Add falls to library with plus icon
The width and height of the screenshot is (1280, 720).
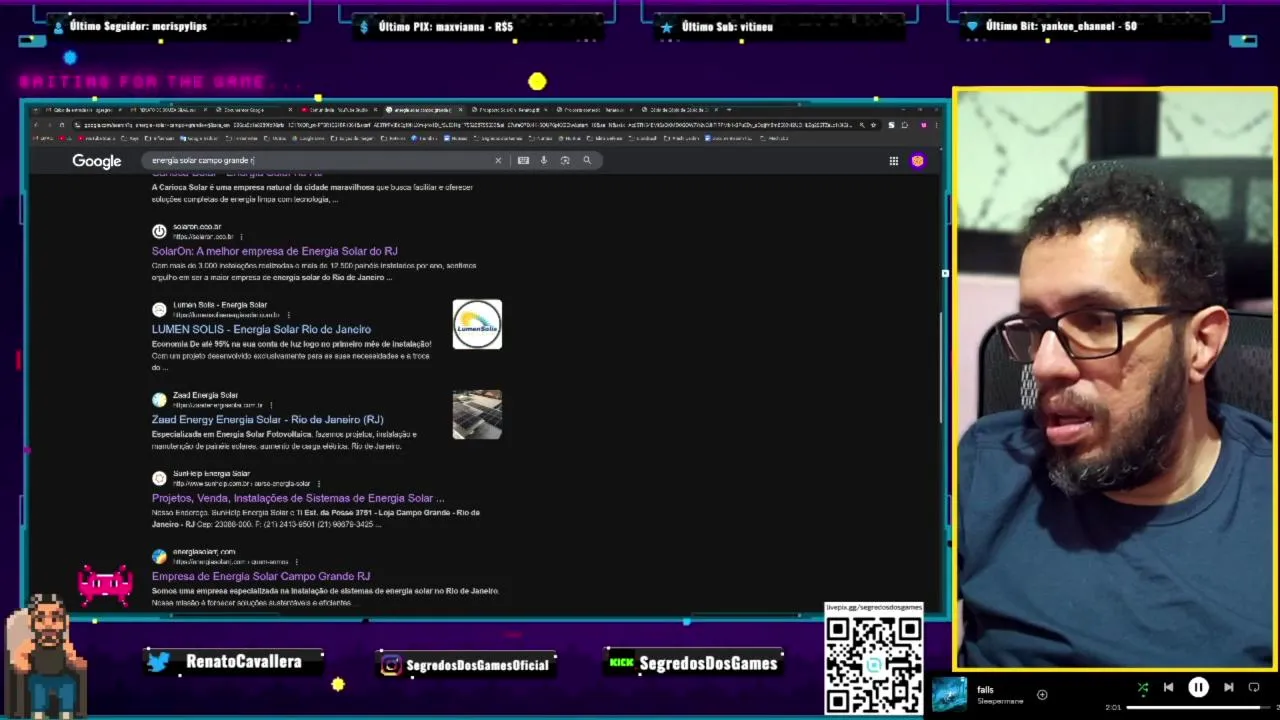[1042, 695]
